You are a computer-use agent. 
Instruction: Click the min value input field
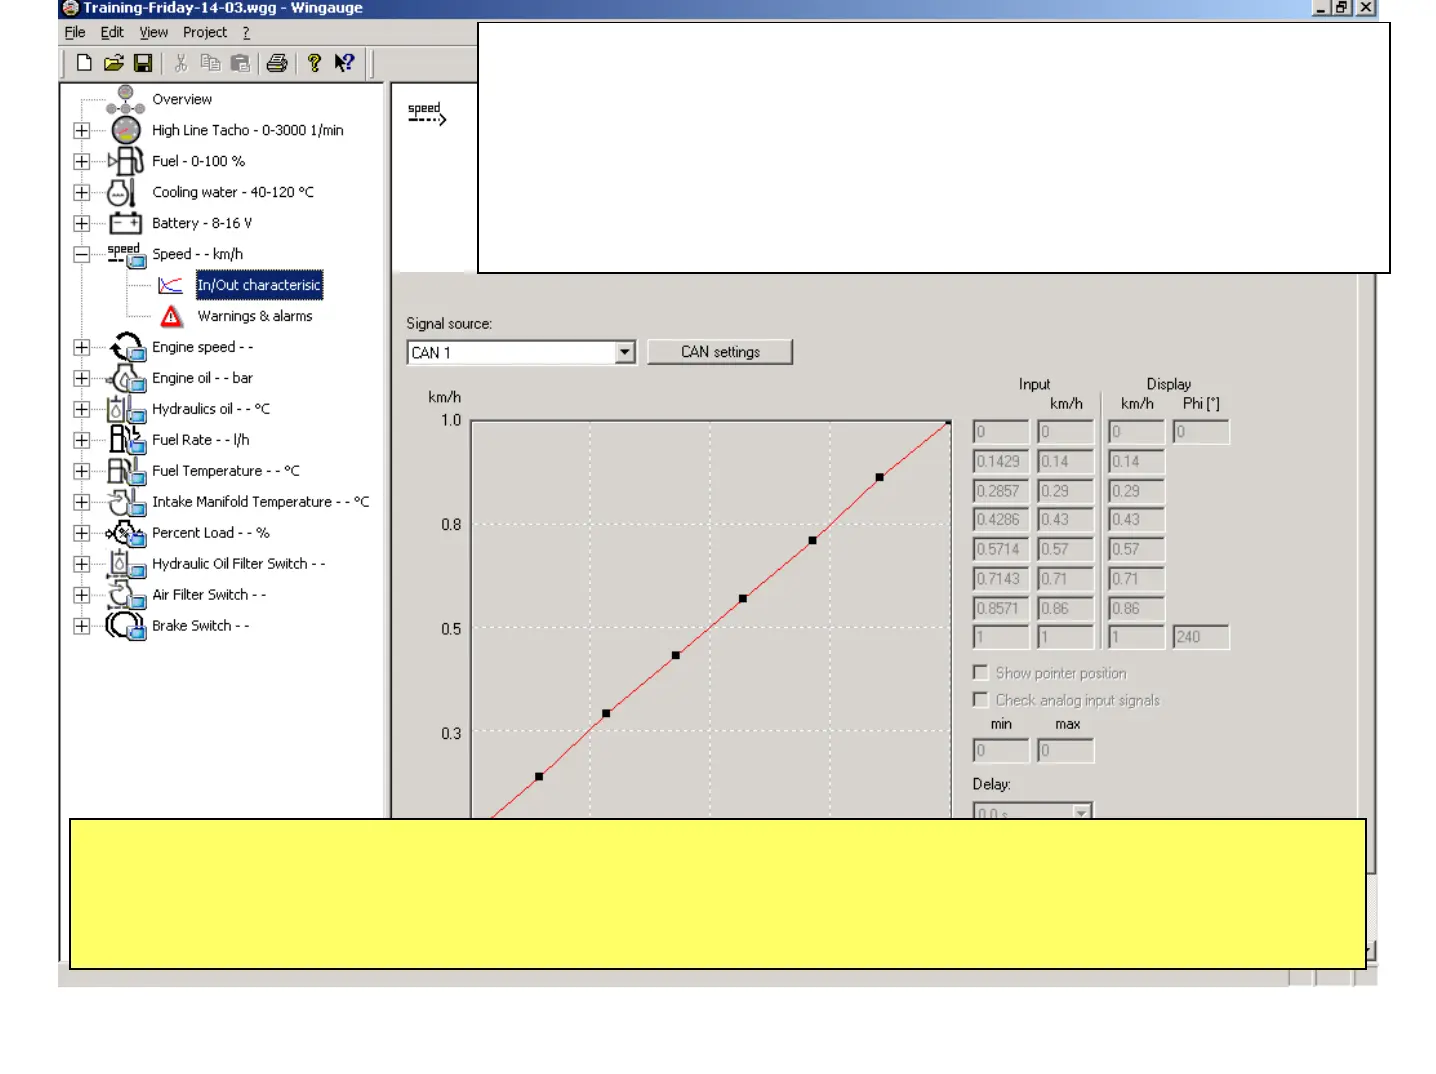1001,750
